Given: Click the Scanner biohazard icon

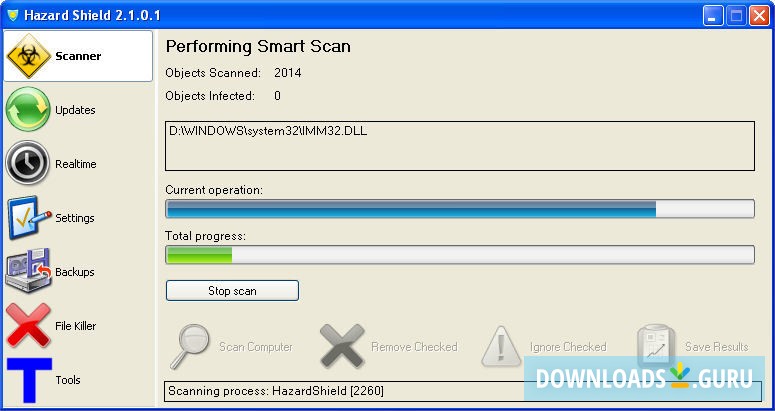Looking at the screenshot, I should (29, 56).
